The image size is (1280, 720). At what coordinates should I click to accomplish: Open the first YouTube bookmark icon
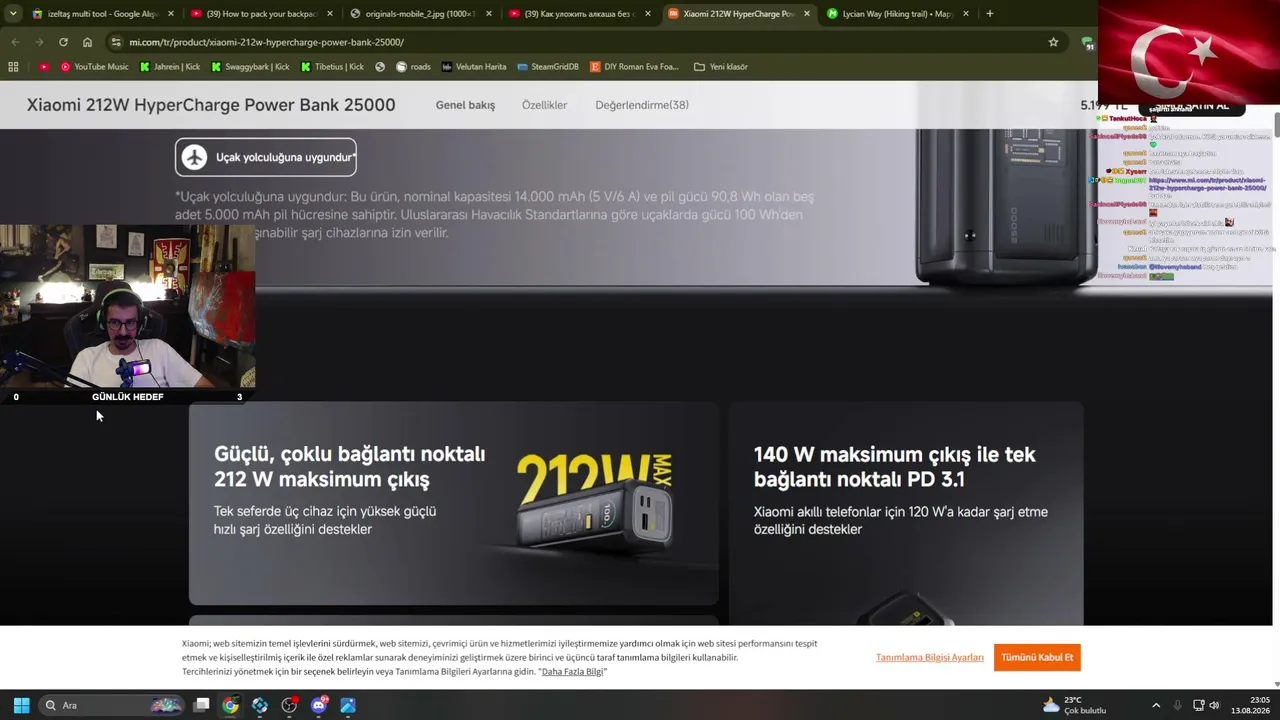[44, 67]
